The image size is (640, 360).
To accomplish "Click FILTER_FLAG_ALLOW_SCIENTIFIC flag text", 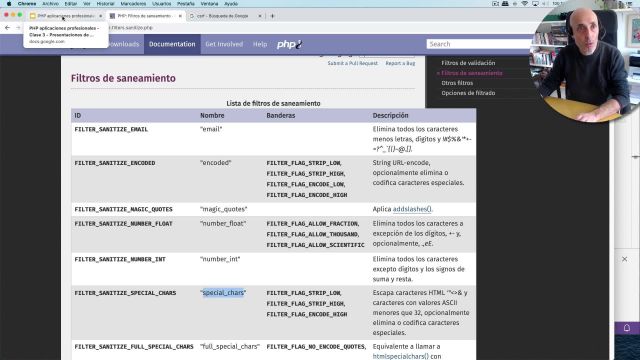I will [316, 245].
